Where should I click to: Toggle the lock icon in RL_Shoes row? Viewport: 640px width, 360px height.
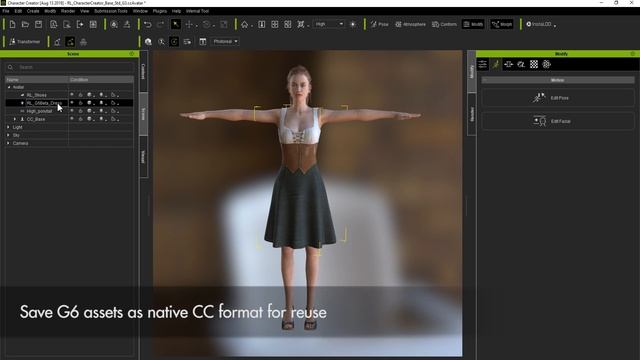click(80, 95)
